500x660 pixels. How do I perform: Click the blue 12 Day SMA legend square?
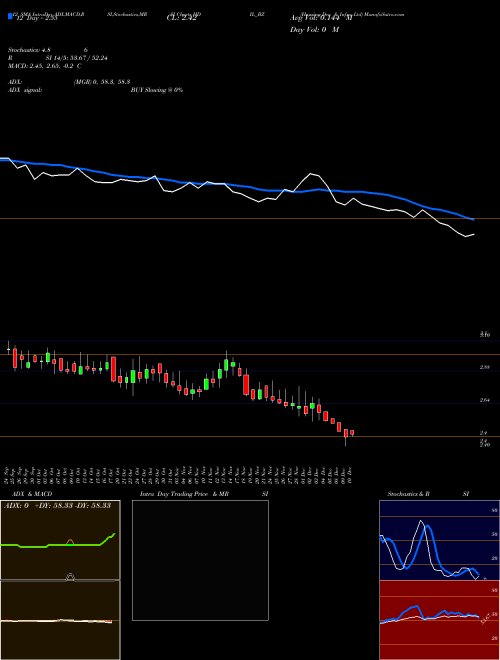[x=10, y=16]
